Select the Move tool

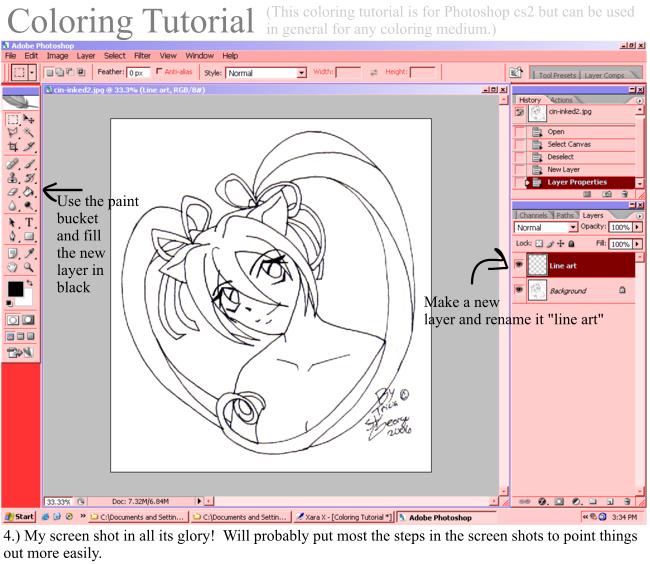29,119
